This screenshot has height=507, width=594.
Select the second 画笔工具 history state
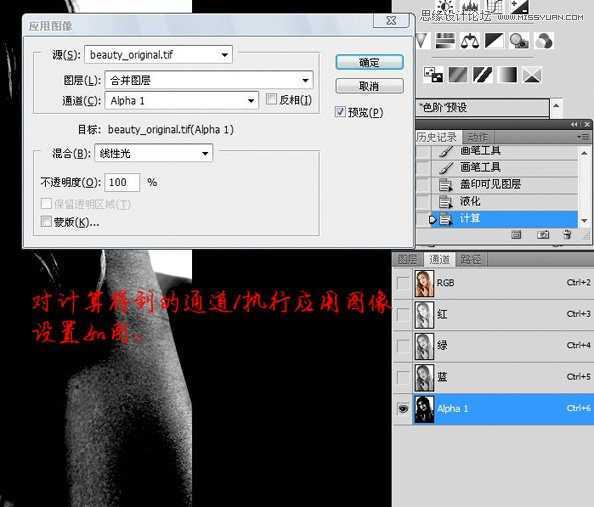click(504, 167)
